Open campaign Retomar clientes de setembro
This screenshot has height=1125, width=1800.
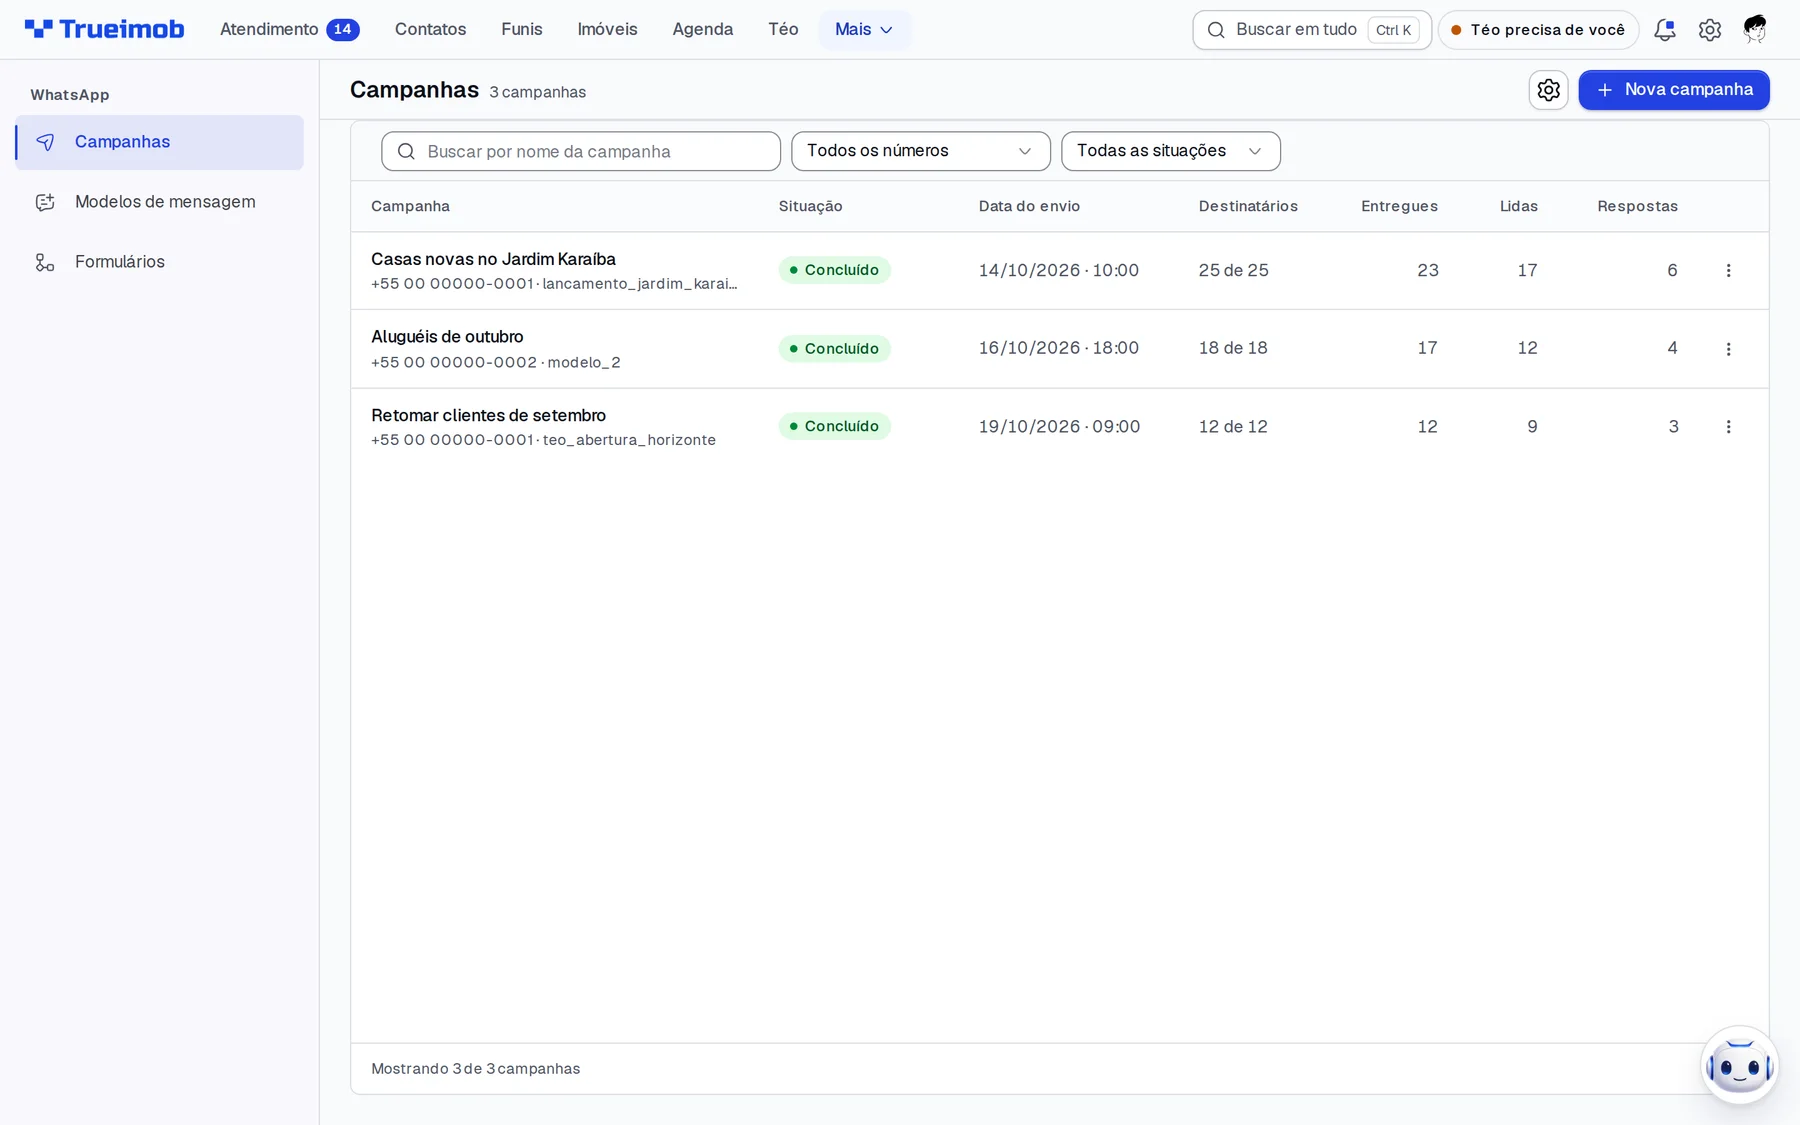[x=488, y=415]
